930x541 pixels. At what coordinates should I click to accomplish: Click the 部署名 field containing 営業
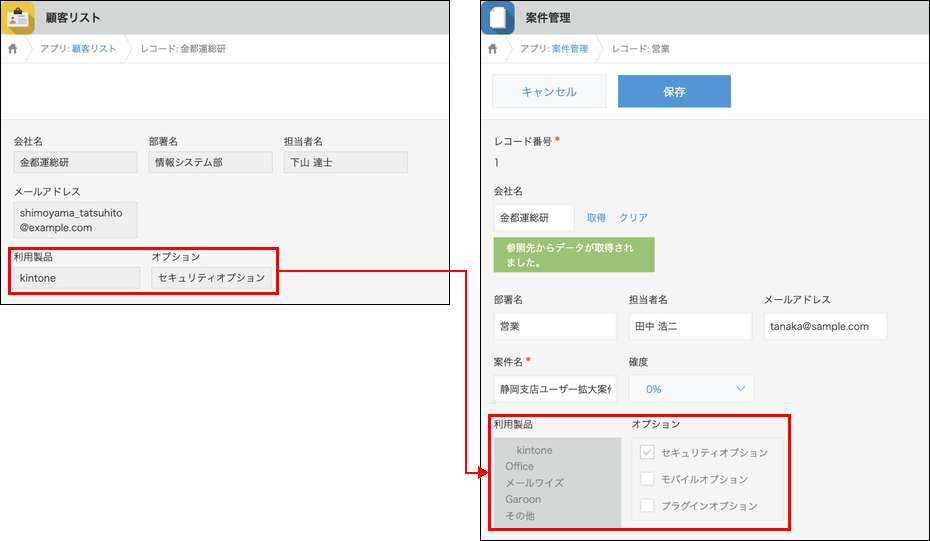[x=555, y=326]
